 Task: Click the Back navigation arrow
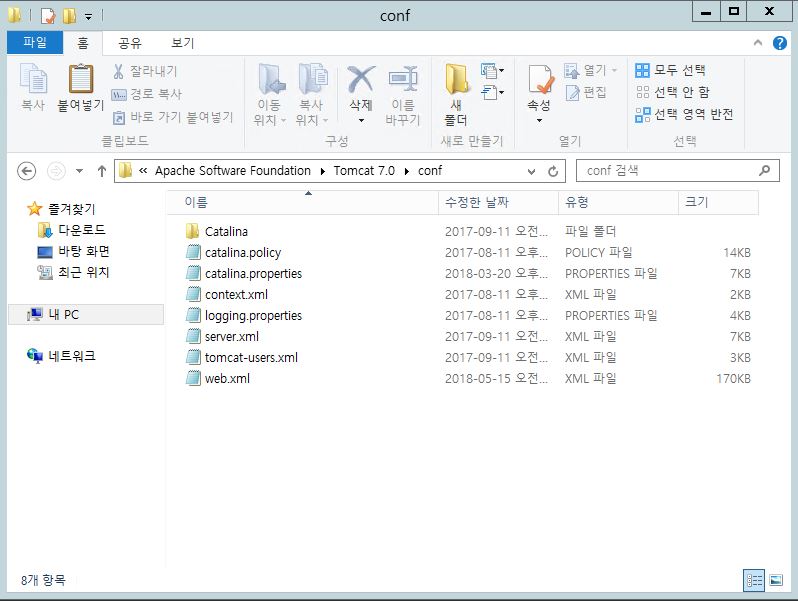[26, 171]
